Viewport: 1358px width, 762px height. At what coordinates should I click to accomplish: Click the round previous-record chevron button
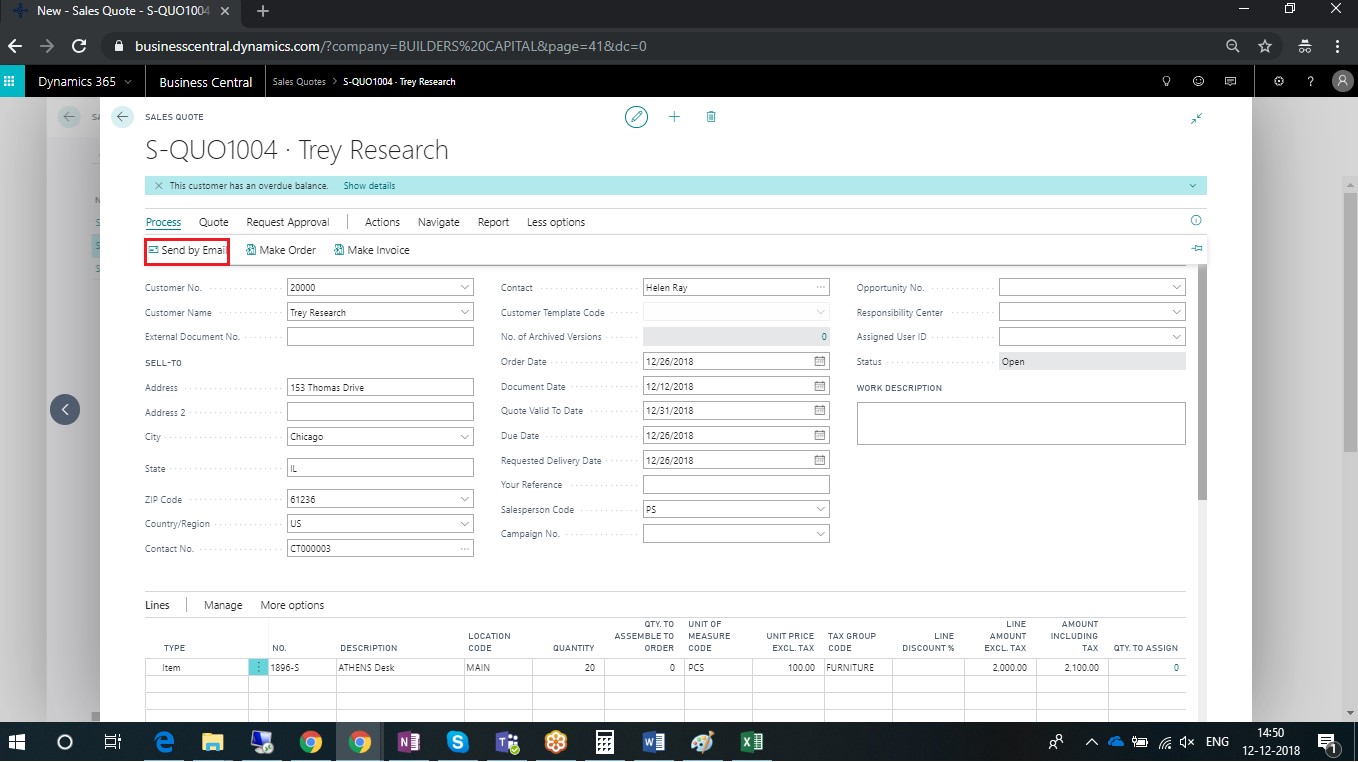[65, 409]
